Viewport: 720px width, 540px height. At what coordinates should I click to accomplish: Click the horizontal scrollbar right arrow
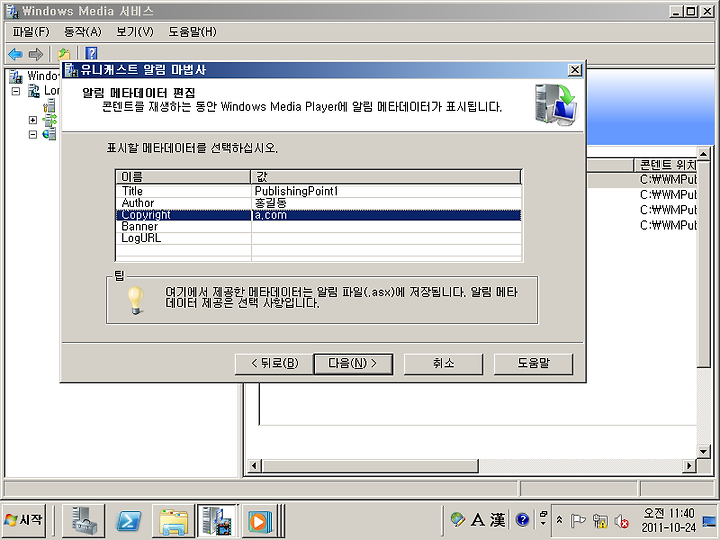(689, 466)
